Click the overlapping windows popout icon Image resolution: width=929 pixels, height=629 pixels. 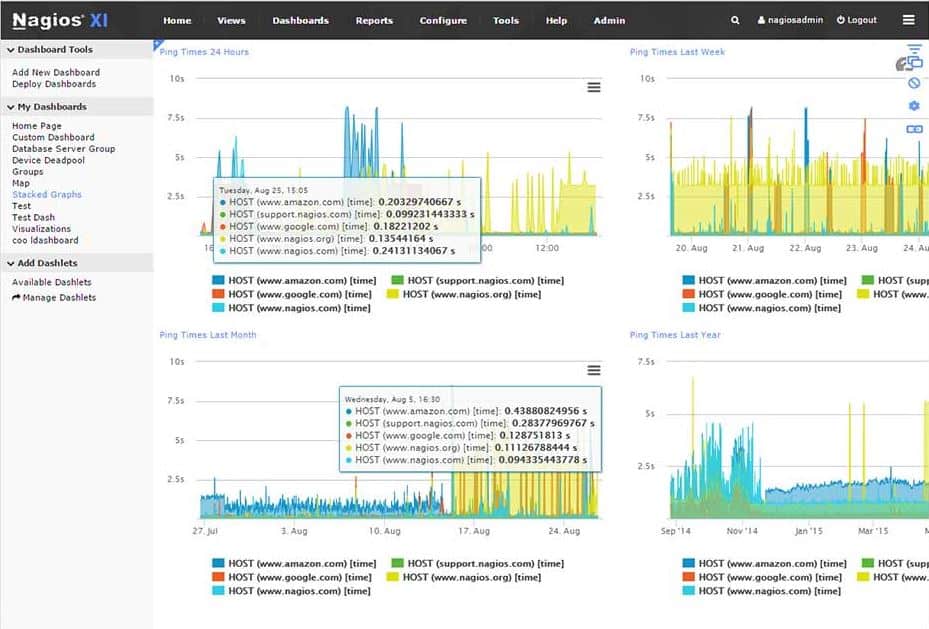pos(914,62)
